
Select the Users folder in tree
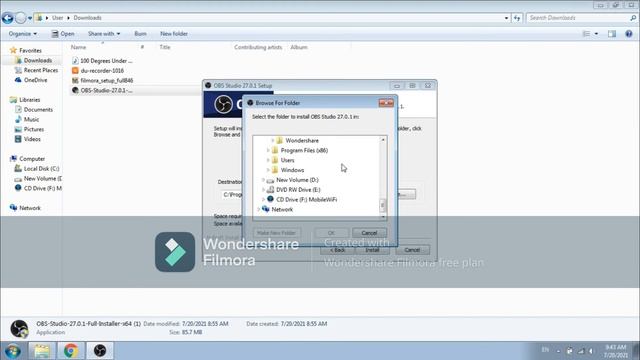[287, 160]
